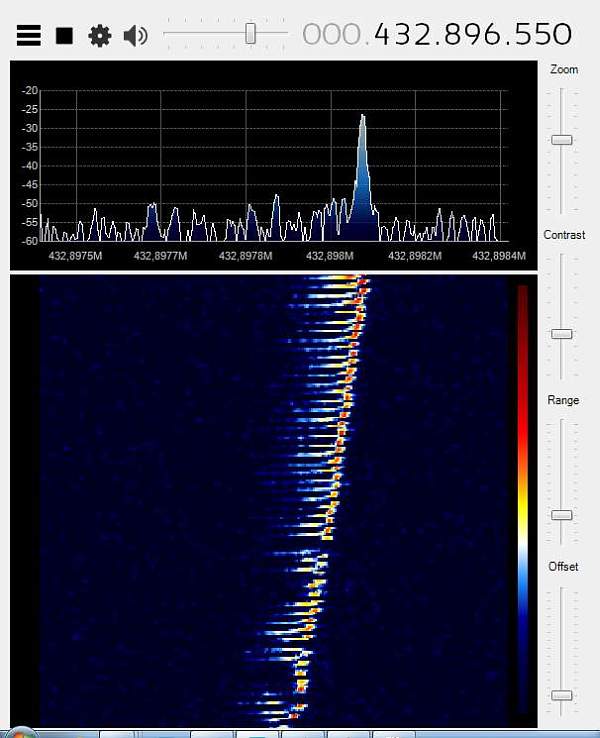
Task: Click the 432,8975M frequency axis label
Action: 77,255
